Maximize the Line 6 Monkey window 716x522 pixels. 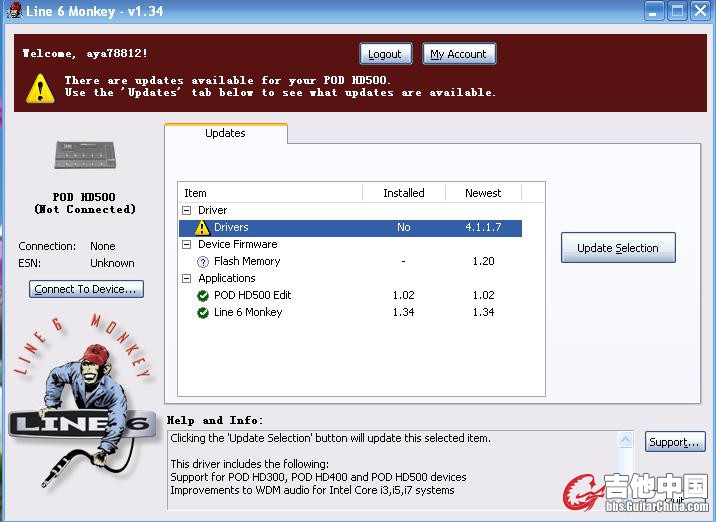[678, 11]
